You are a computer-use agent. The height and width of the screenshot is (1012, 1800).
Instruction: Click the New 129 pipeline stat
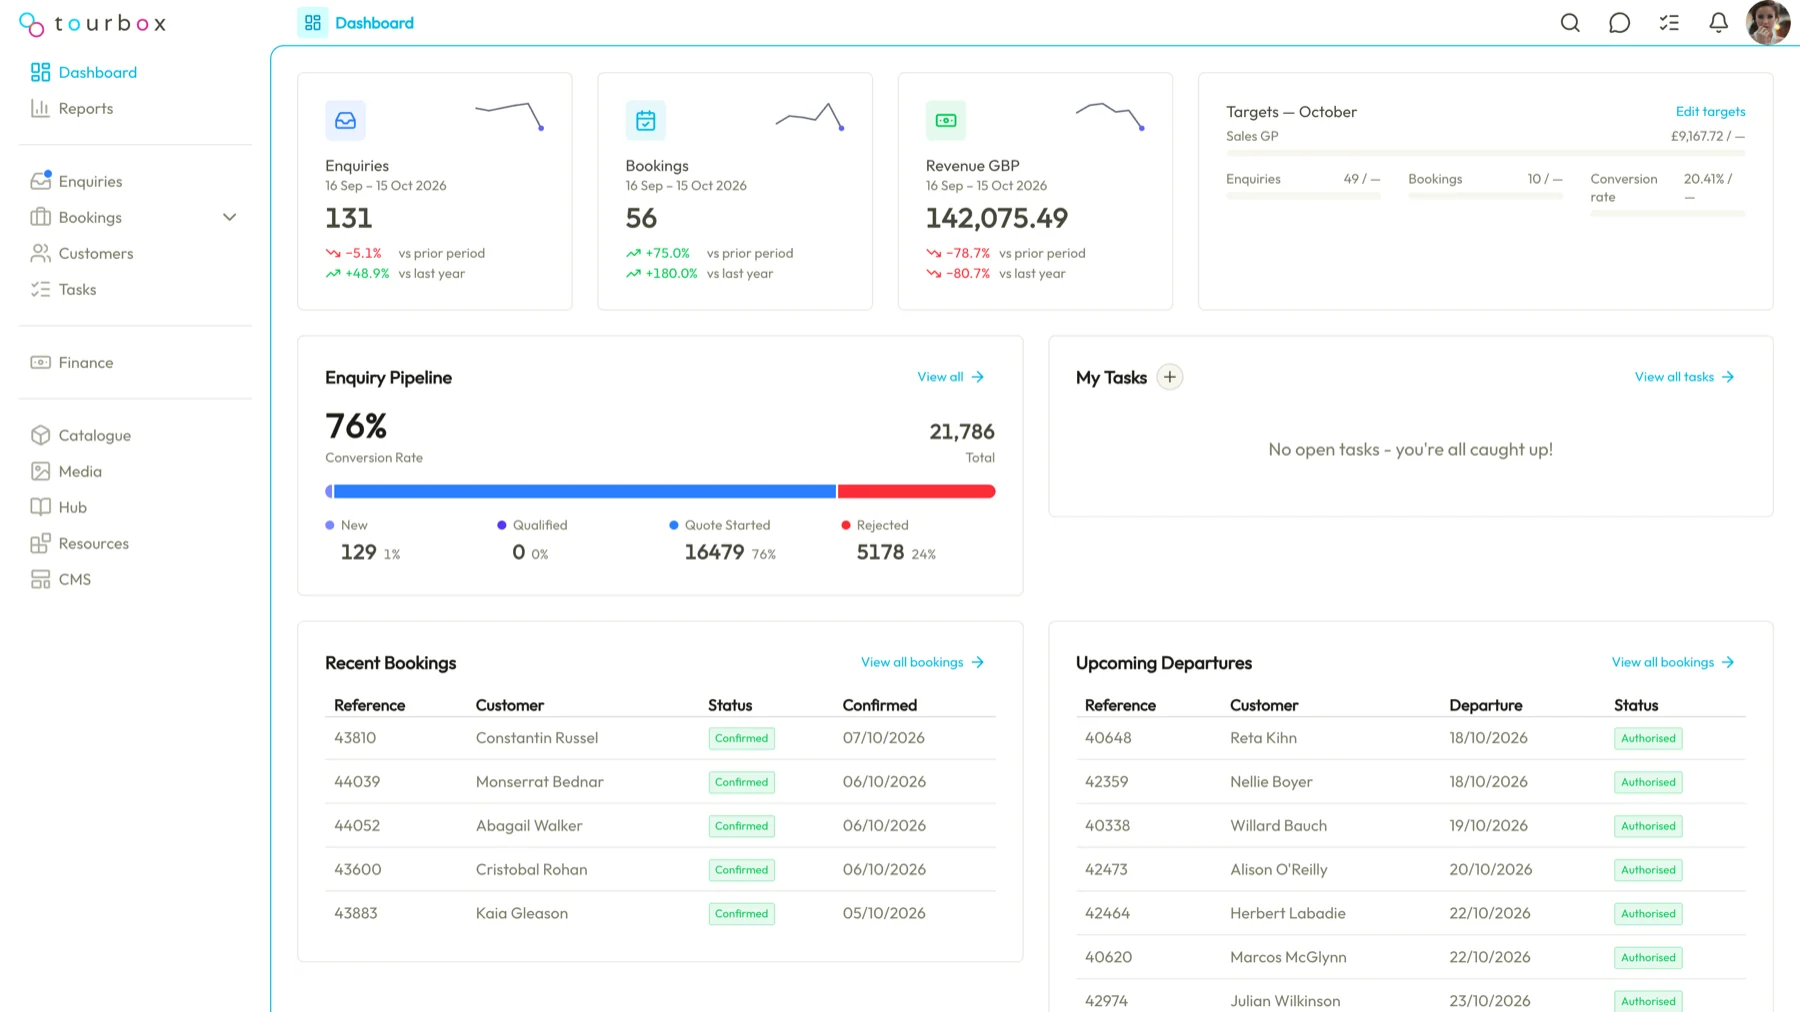(x=363, y=540)
